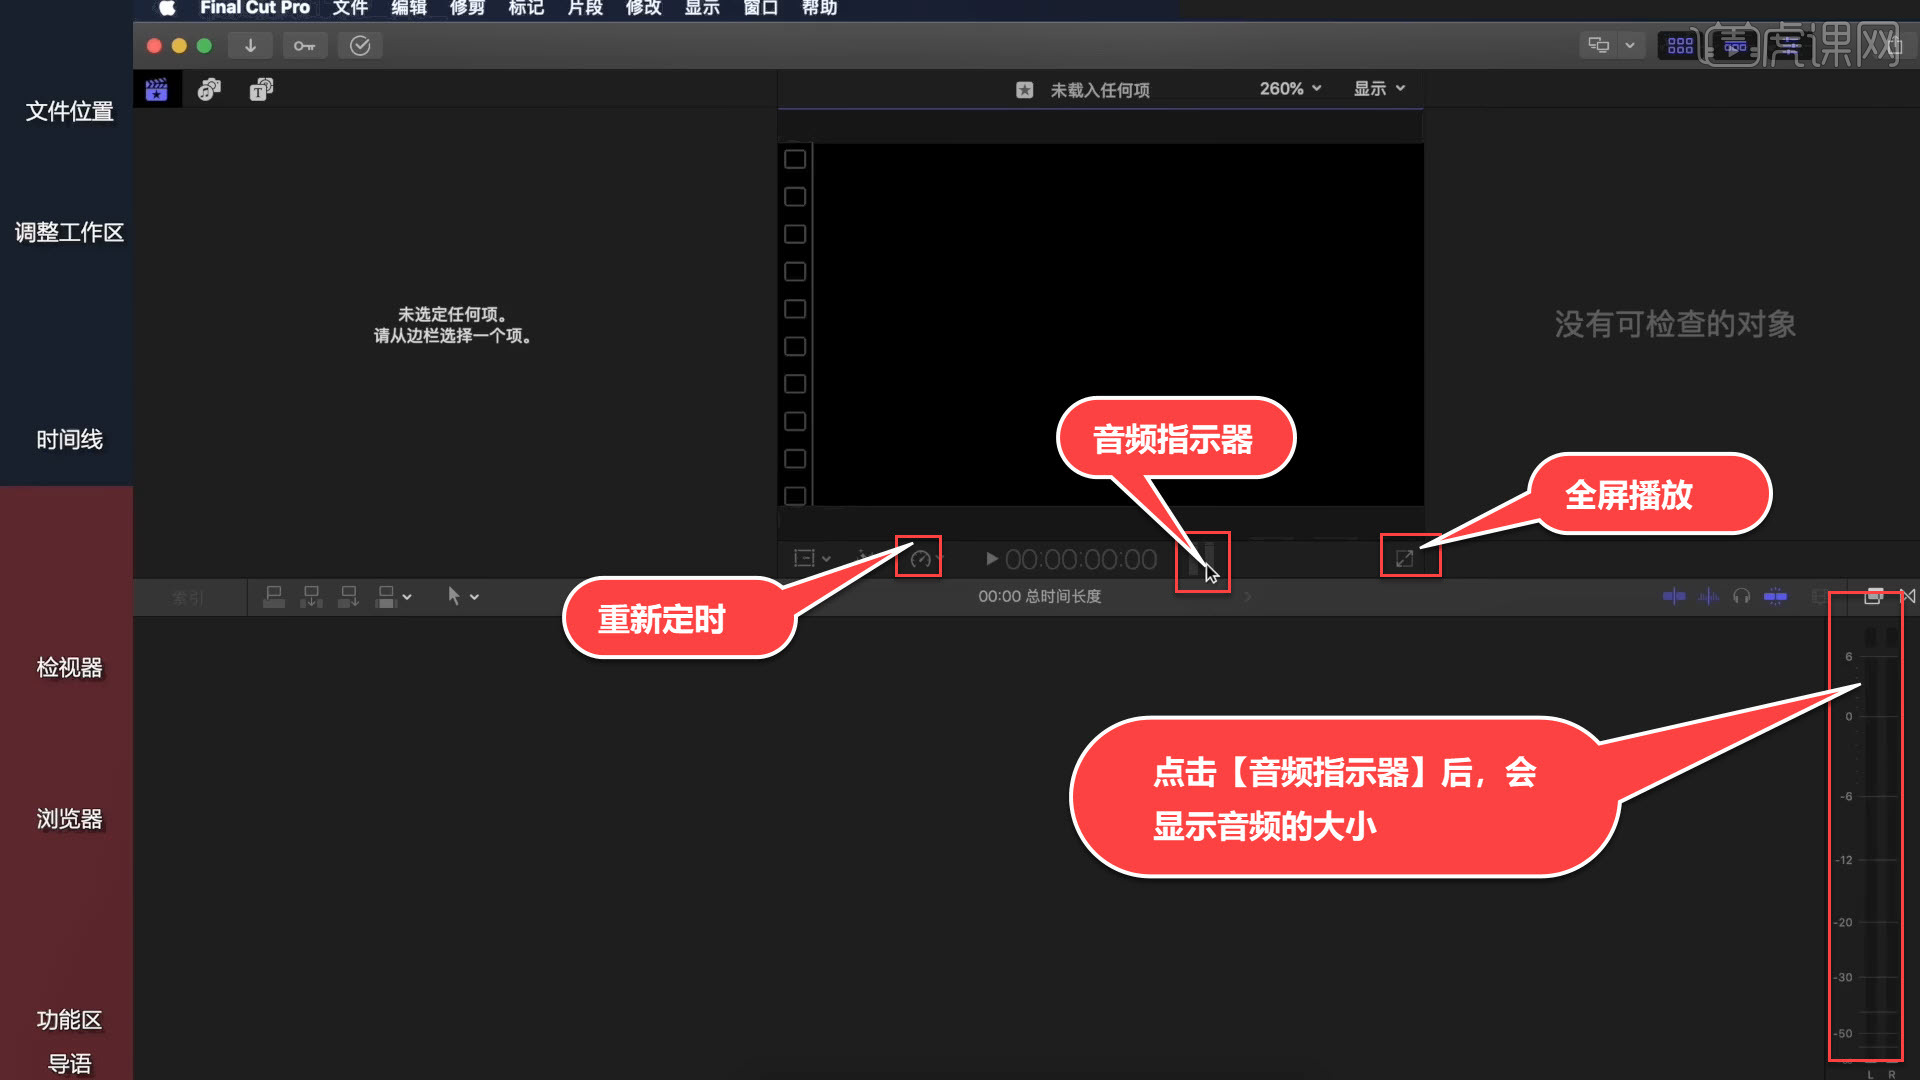
Task: Open the Photos and Audio sidebar
Action: [x=209, y=89]
